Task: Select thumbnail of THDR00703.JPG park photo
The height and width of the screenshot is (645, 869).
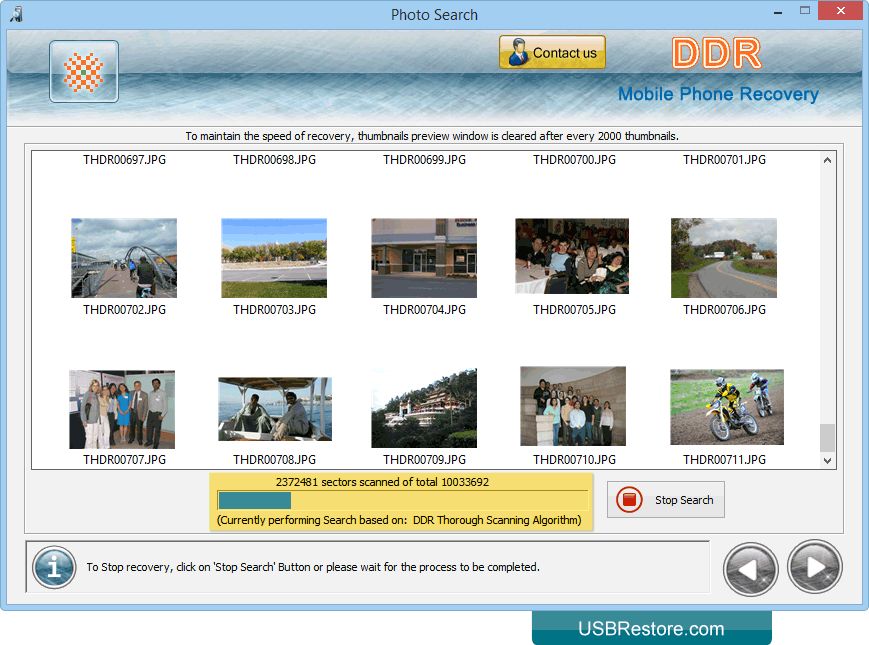Action: pos(274,258)
